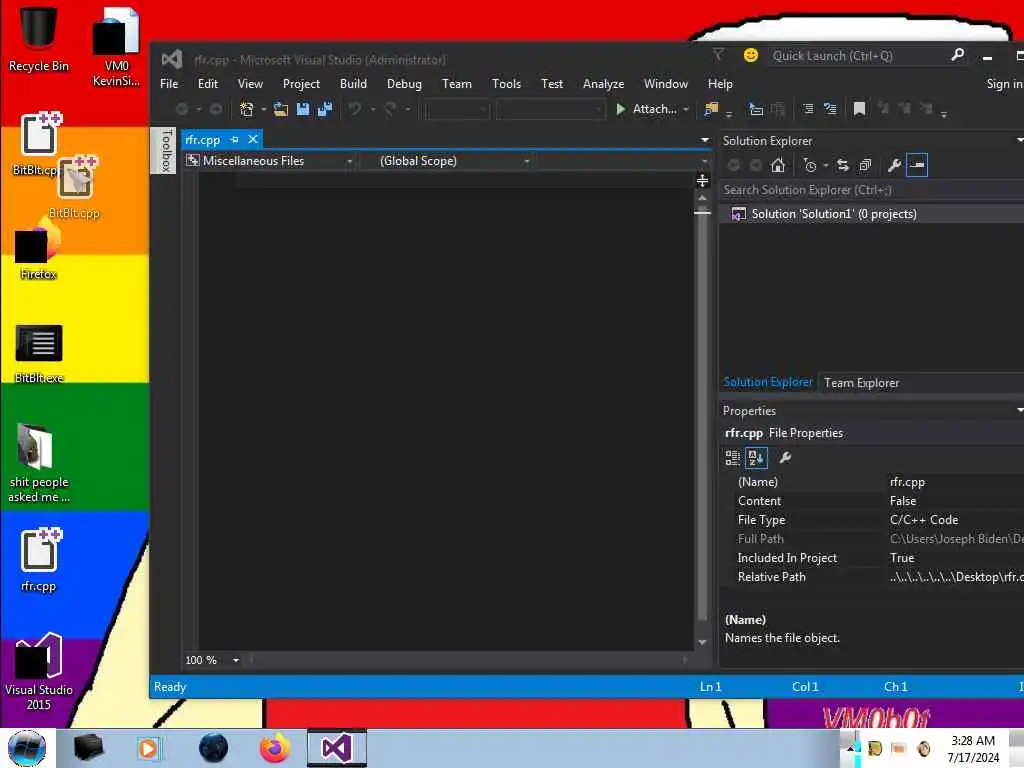Click the editor vertical scrollbar down arrow
Image resolution: width=1024 pixels, height=768 pixels.
coord(703,642)
